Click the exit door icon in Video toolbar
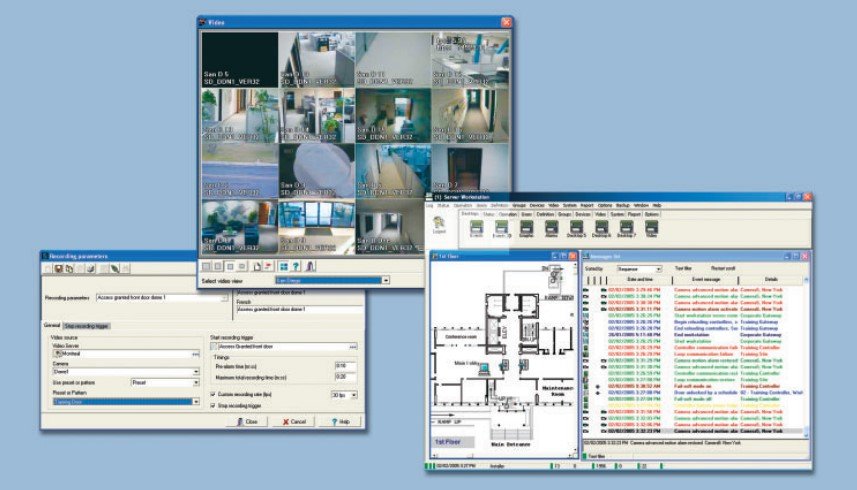The image size is (857, 490). [x=310, y=267]
